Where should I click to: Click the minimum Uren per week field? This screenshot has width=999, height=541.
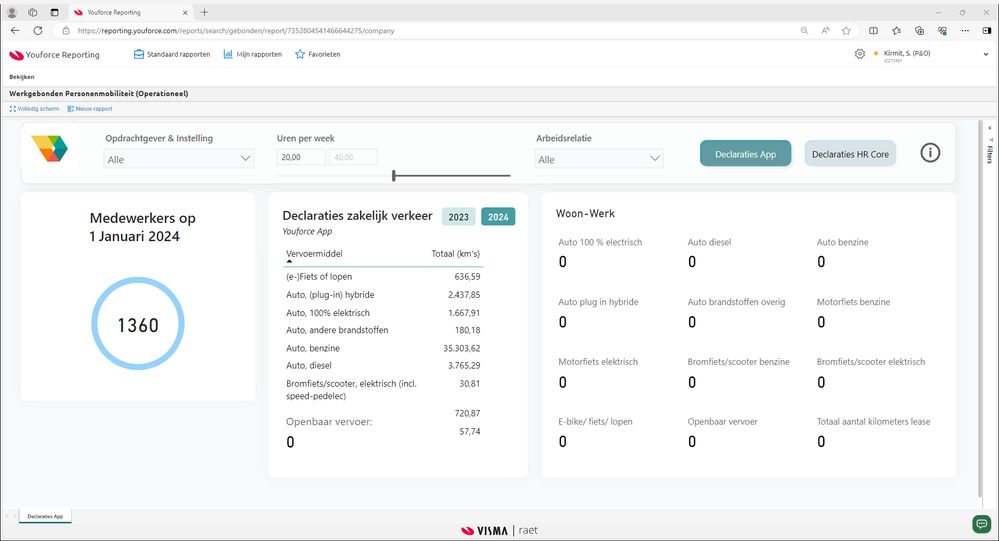click(x=301, y=157)
